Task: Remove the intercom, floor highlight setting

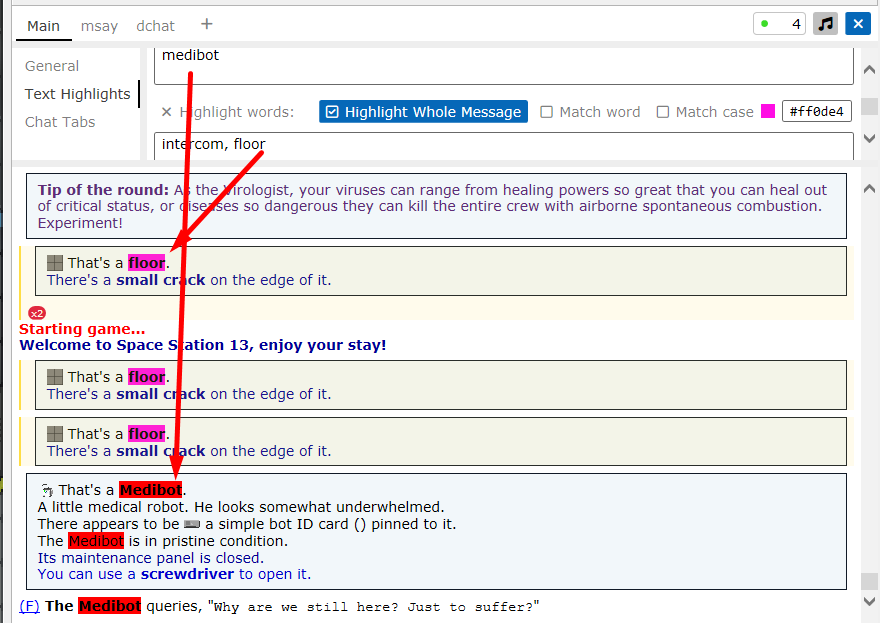Action: pos(166,112)
